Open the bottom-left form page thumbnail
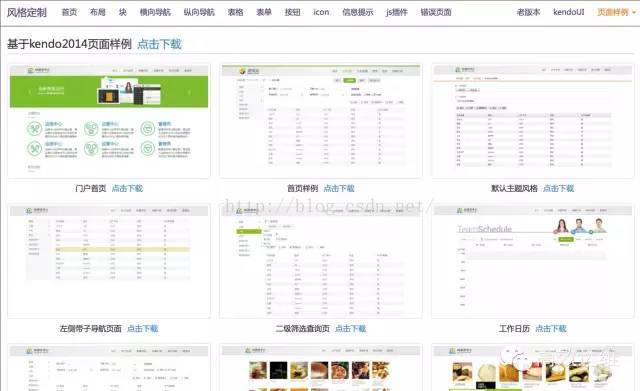The height and width of the screenshot is (391, 640). click(x=109, y=367)
